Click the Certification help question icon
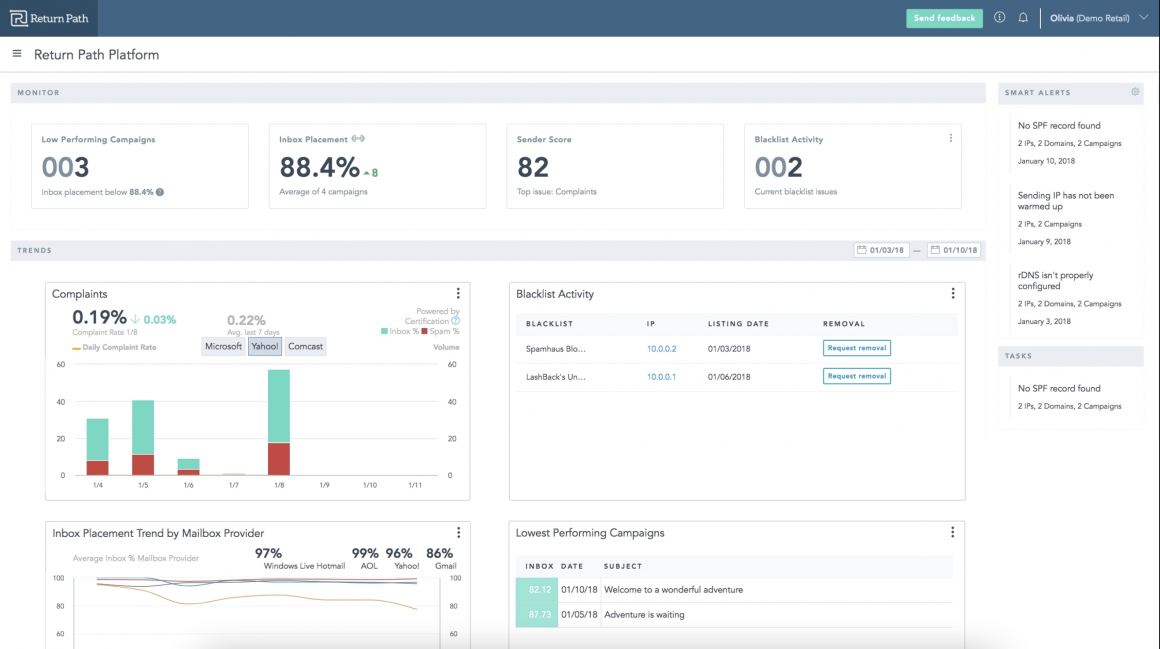The height and width of the screenshot is (649, 1160). tap(456, 321)
